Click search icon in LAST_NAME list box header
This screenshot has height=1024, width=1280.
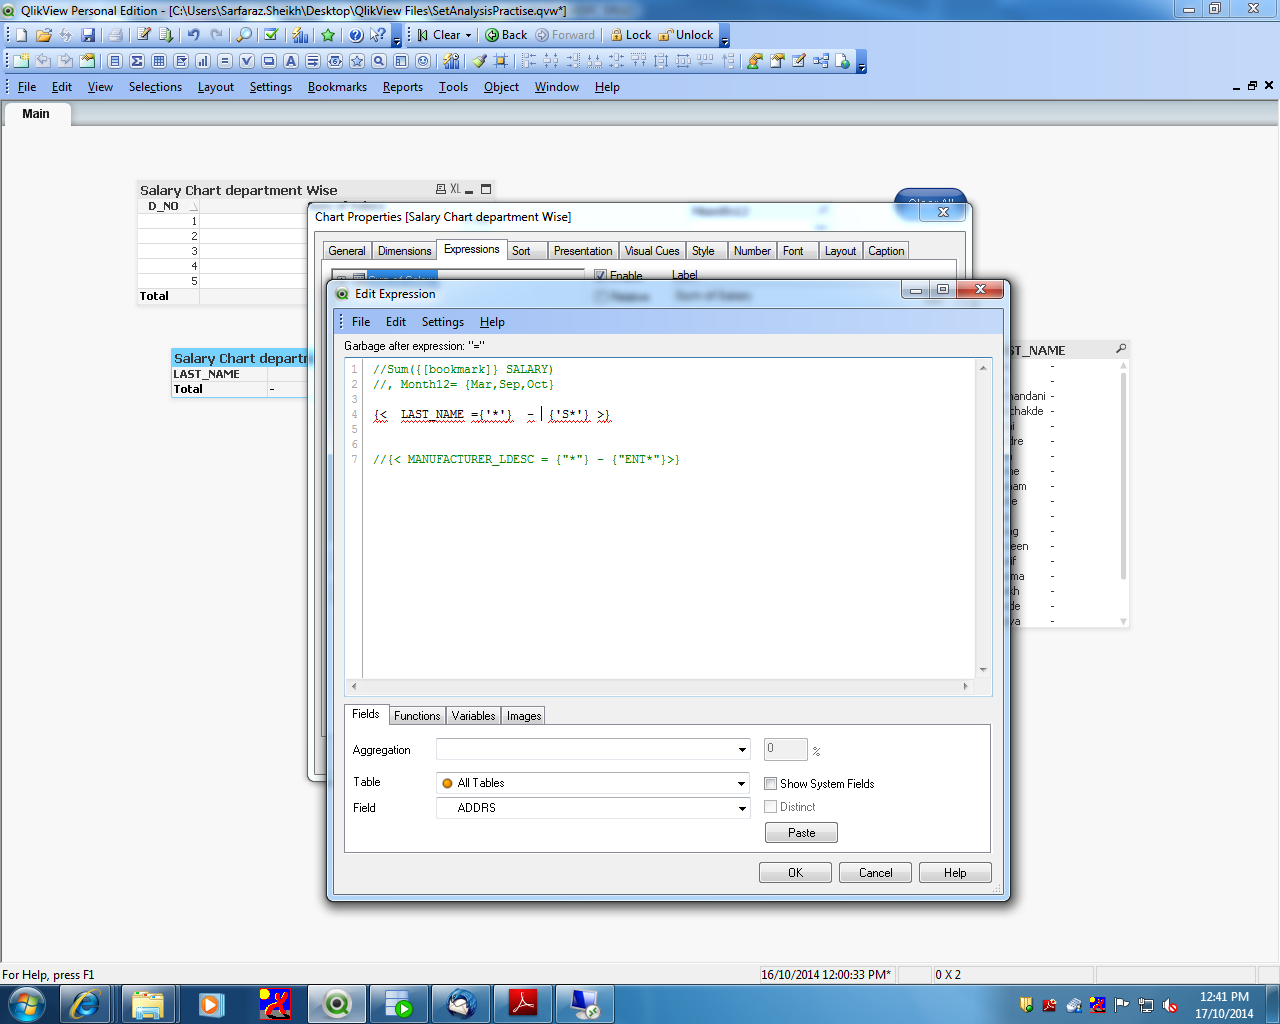click(x=1121, y=349)
